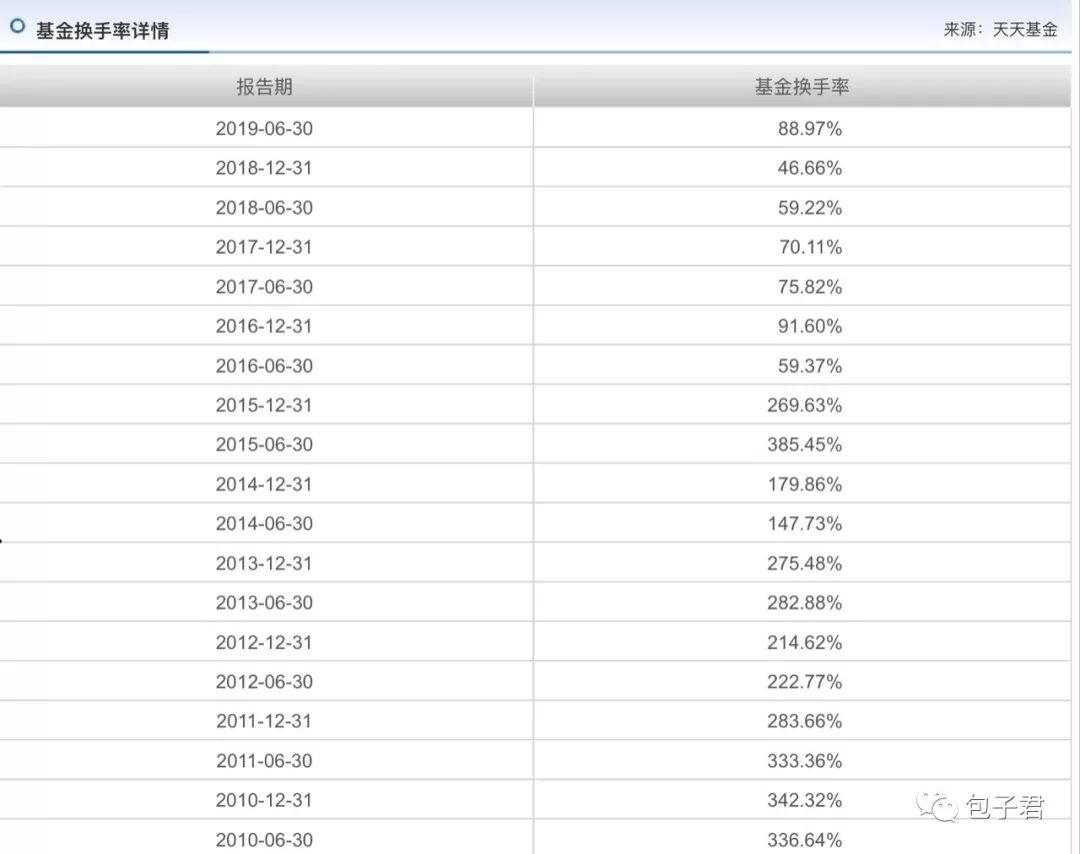
Task: Click the 283.66% turnover rate cell
Action: pyautogui.click(x=810, y=721)
